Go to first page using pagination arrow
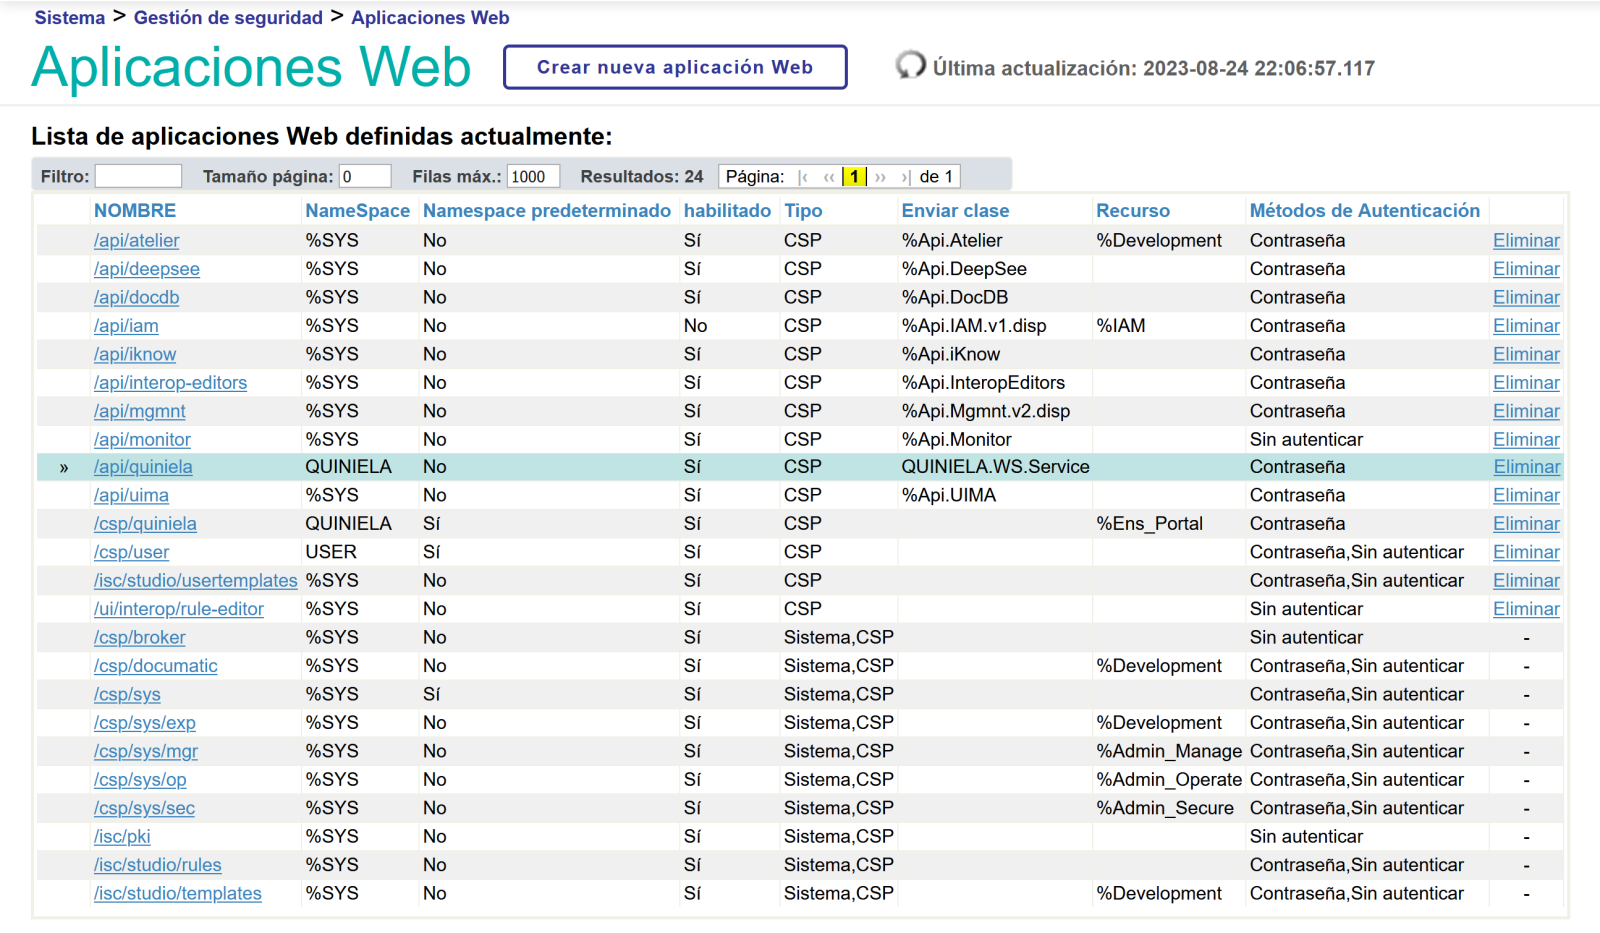Viewport: 1600px width, 933px height. pos(803,177)
